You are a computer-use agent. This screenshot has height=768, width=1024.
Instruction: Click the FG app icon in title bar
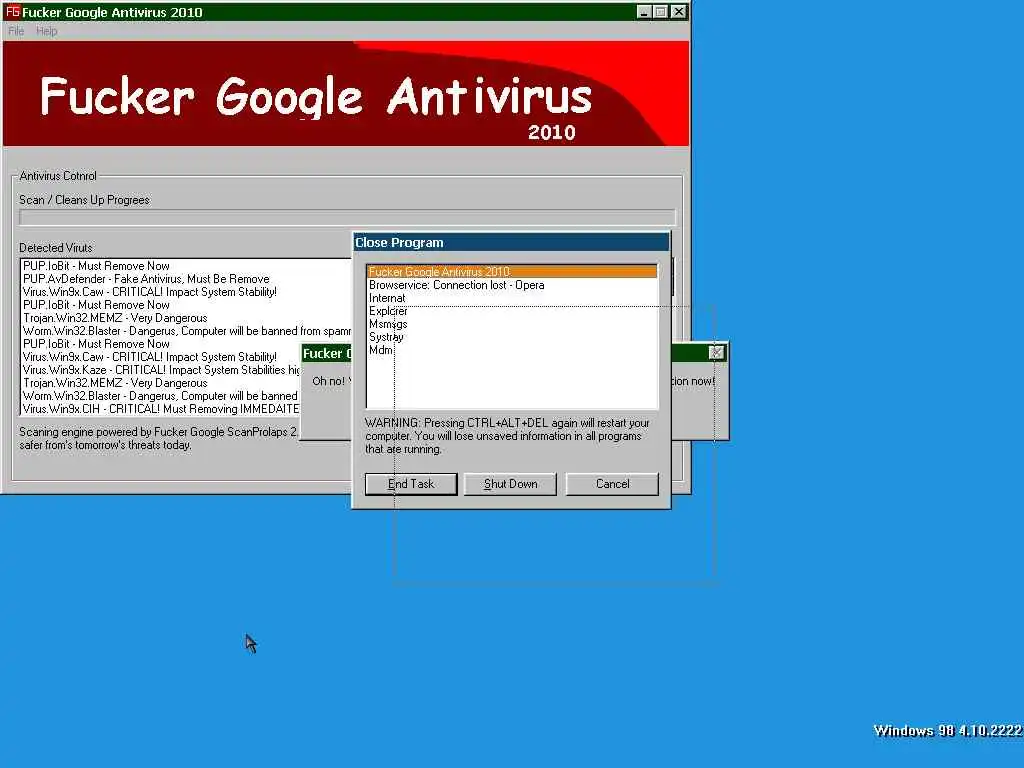(12, 12)
